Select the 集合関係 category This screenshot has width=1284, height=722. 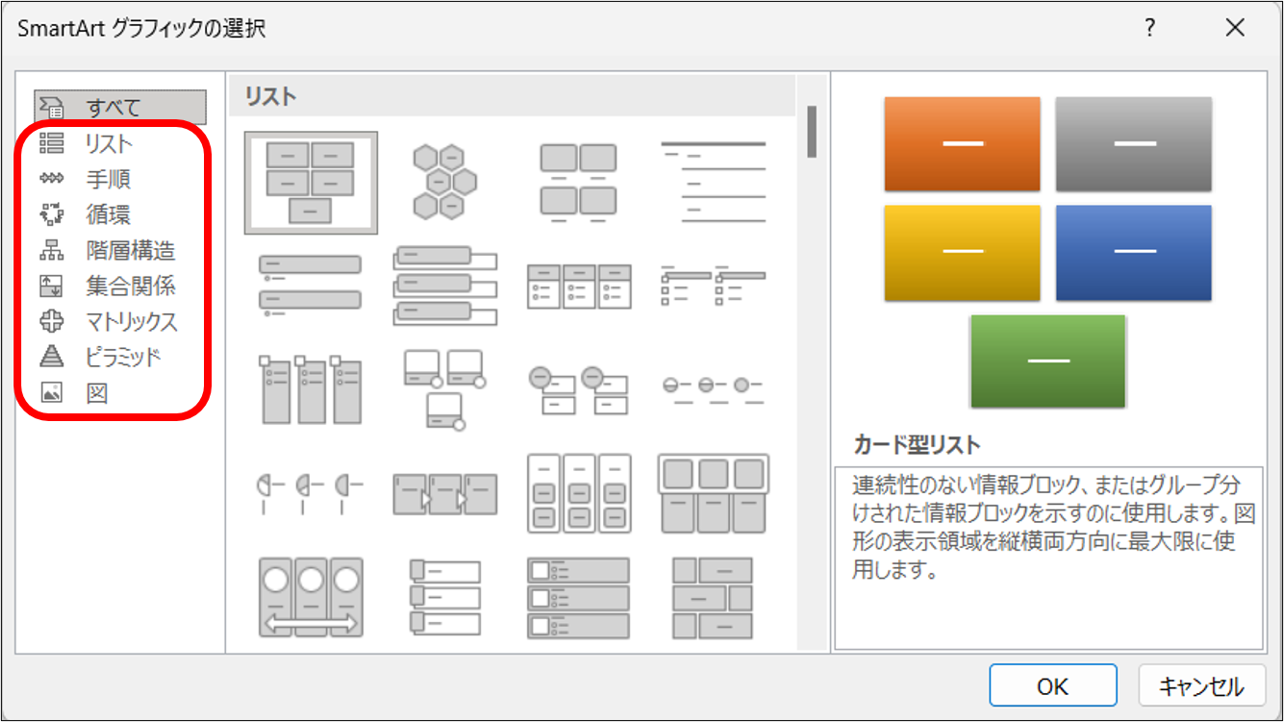108,286
